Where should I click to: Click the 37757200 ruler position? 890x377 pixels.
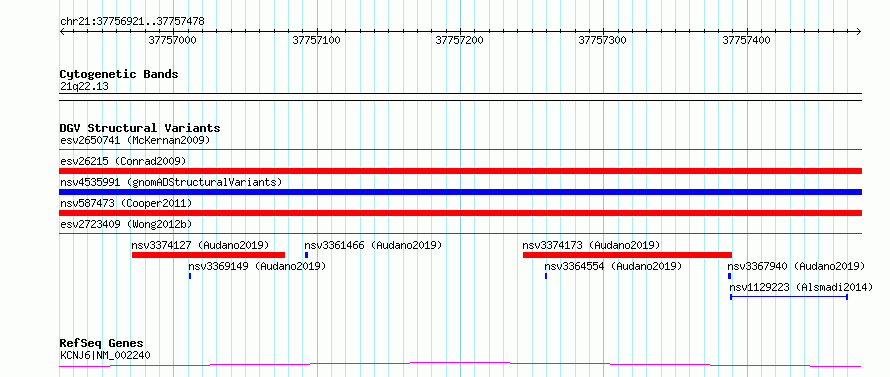[459, 40]
